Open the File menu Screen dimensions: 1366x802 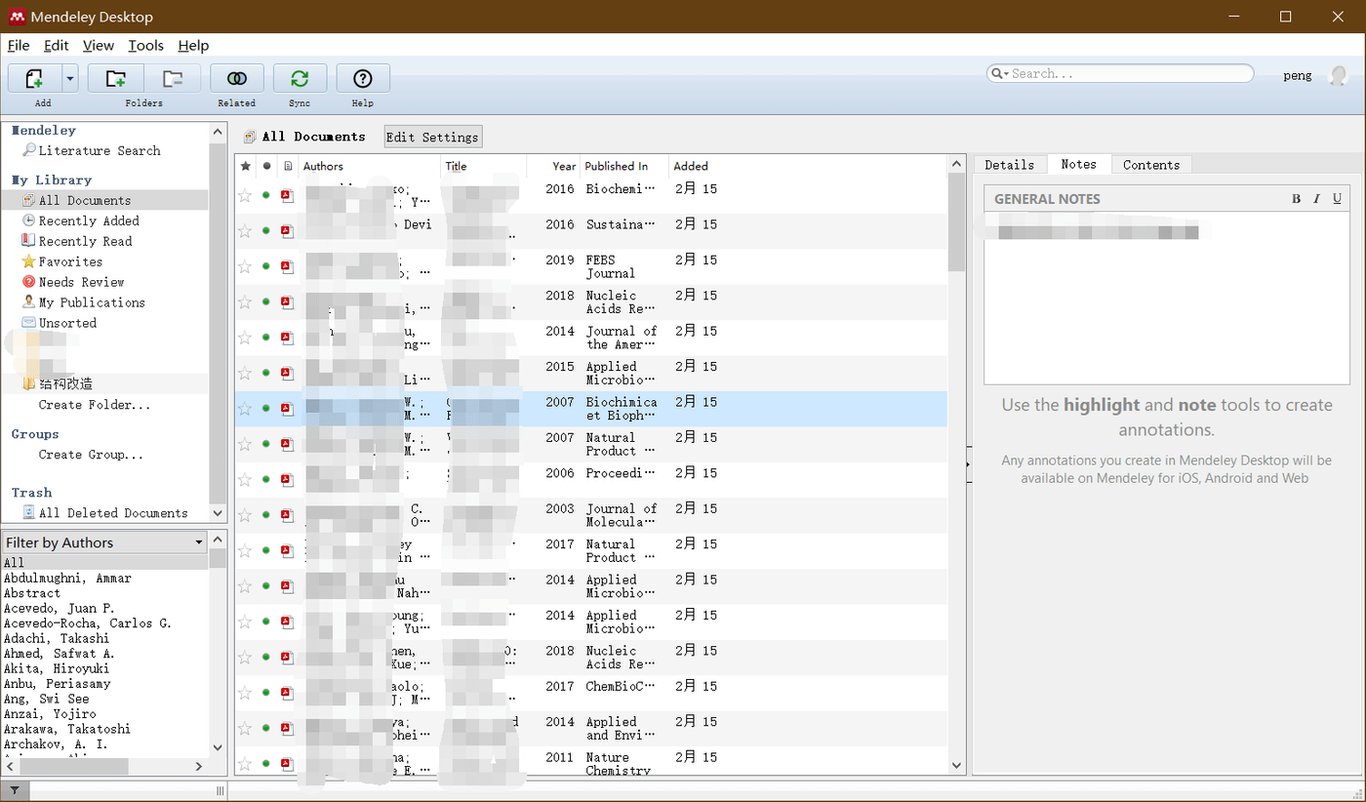(x=19, y=45)
